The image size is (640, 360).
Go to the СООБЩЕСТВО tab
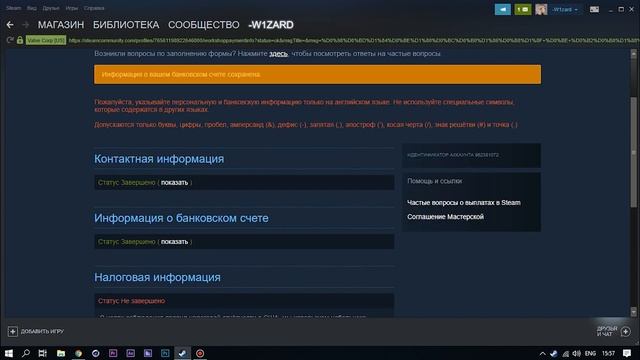[x=204, y=25]
